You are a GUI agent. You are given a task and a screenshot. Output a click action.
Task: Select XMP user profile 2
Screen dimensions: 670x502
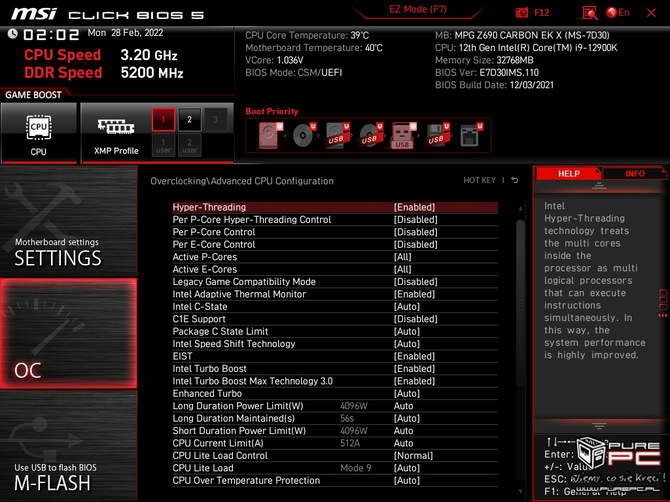[x=189, y=145]
